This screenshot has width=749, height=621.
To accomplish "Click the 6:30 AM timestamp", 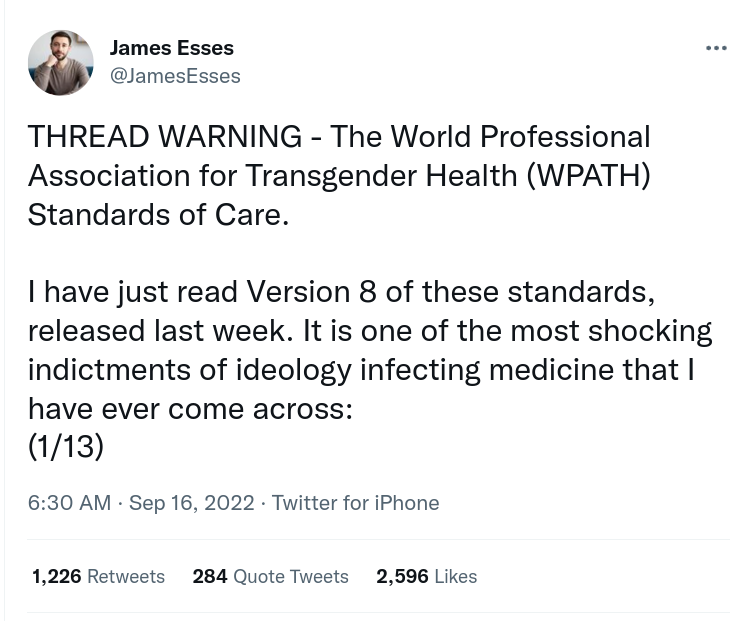I will [x=69, y=503].
